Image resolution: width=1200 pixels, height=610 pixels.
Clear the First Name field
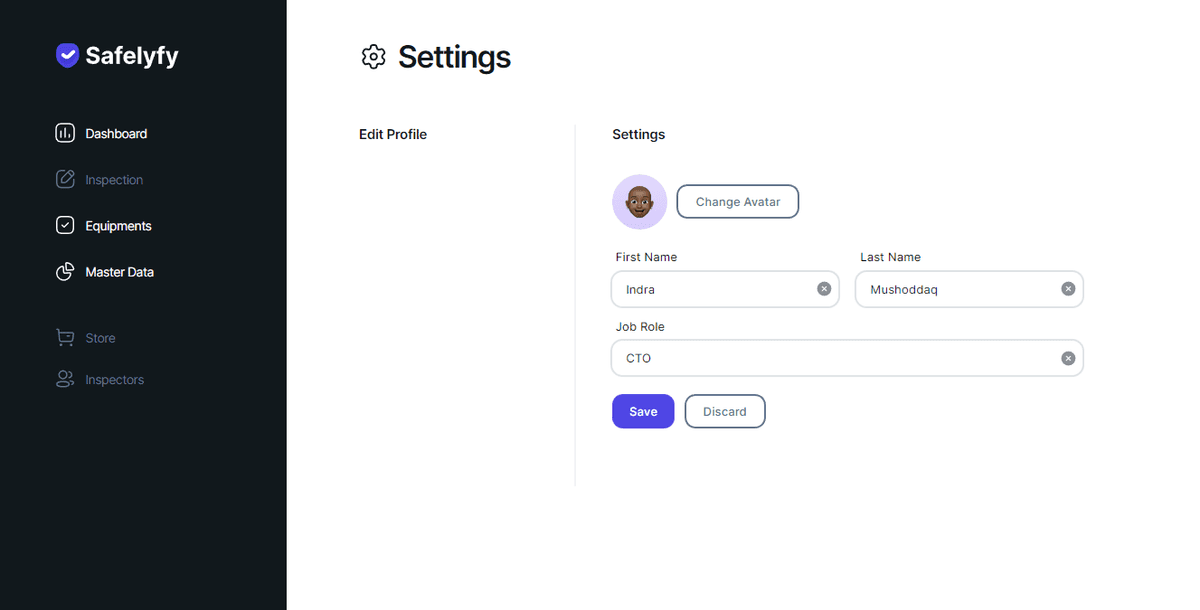824,289
